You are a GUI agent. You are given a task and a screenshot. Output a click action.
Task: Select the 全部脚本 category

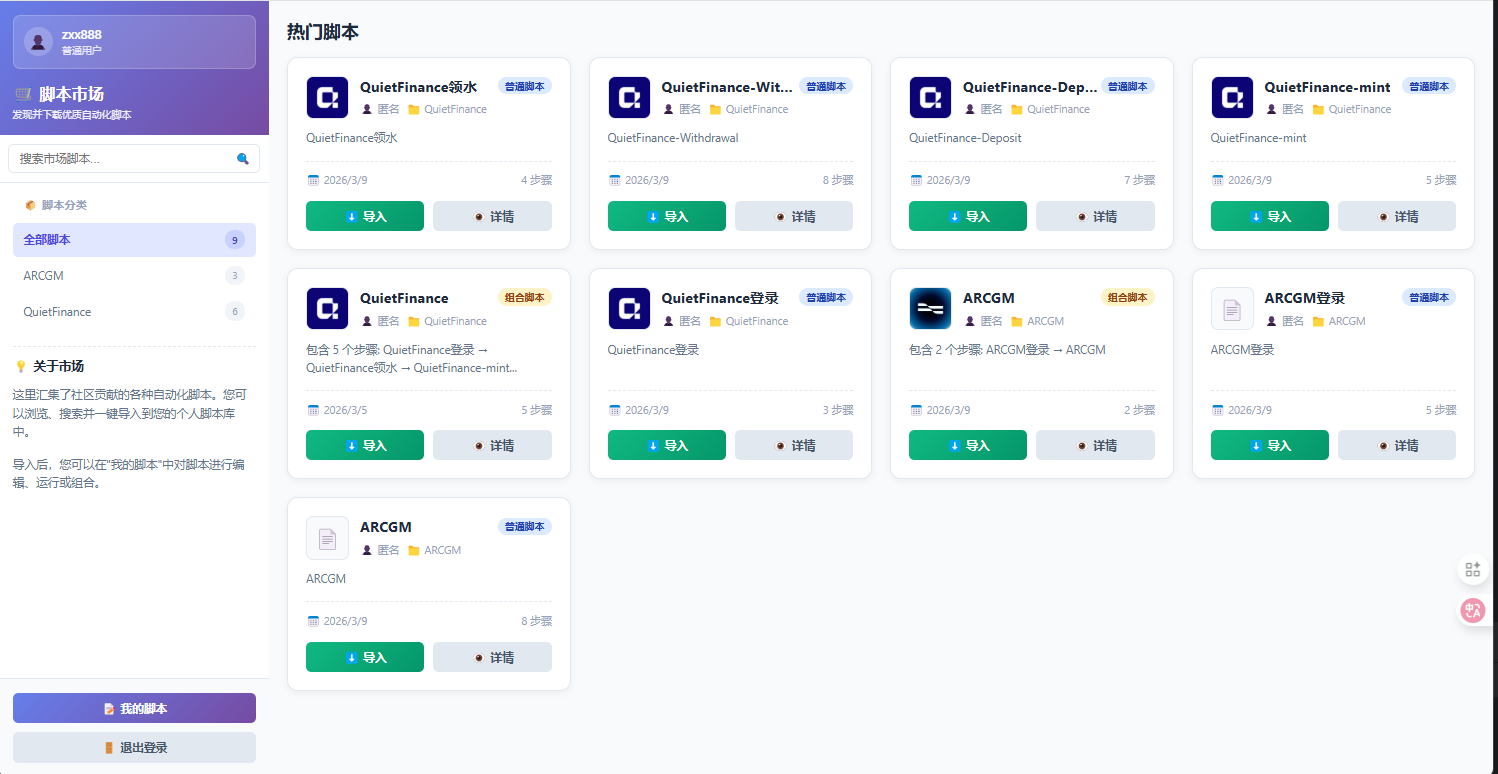pos(134,240)
